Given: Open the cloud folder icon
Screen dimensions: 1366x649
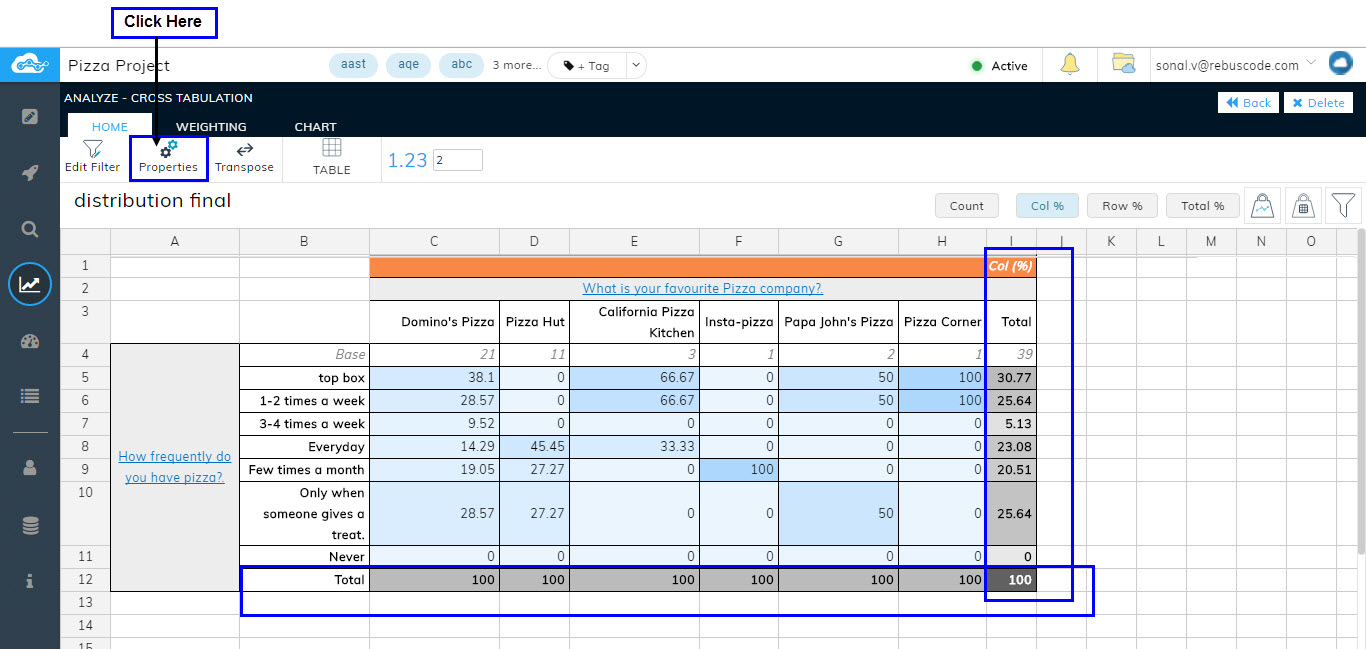Looking at the screenshot, I should pyautogui.click(x=1124, y=65).
